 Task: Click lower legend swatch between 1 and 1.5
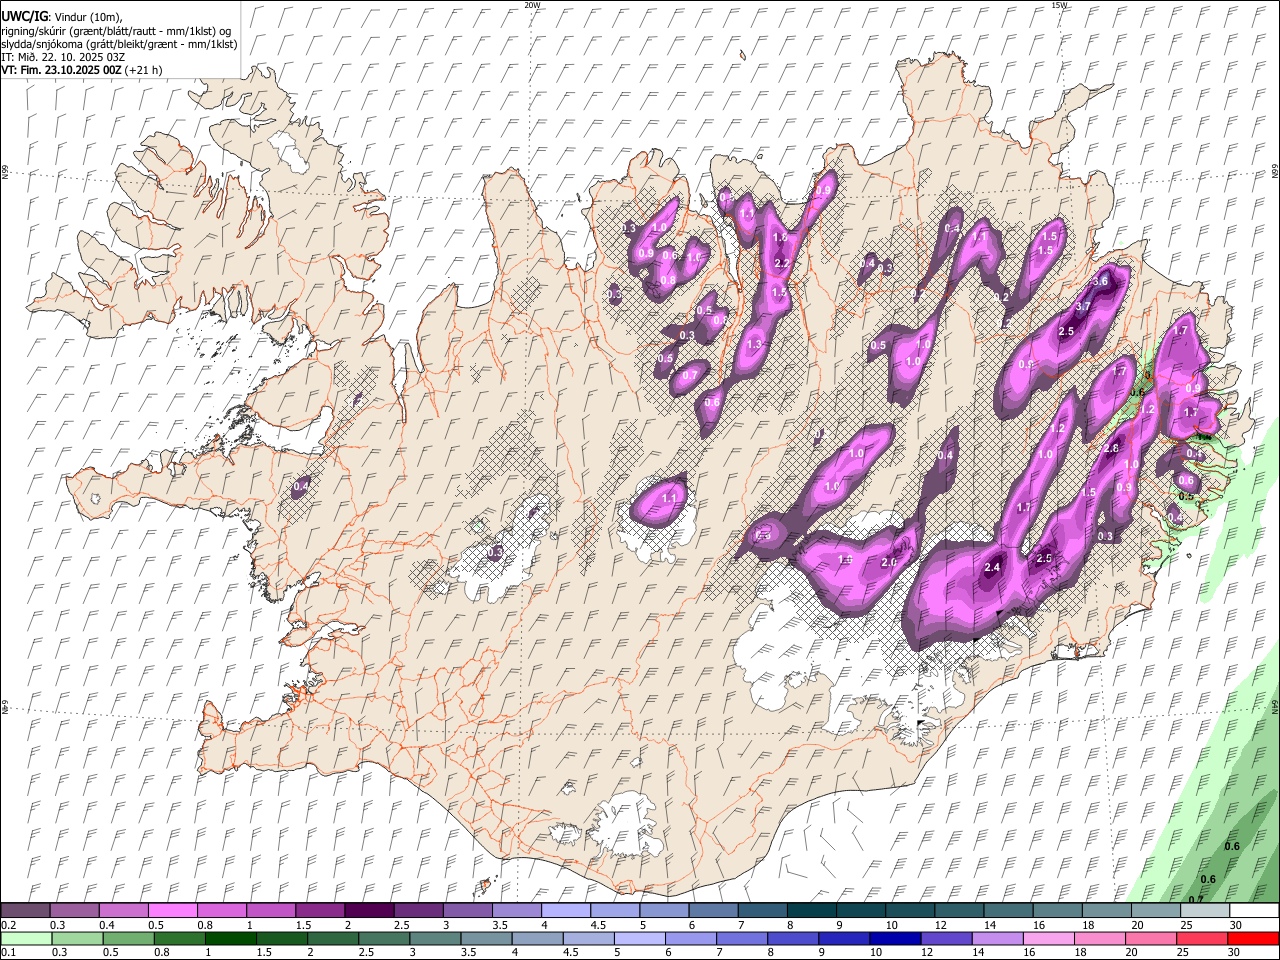tap(230, 938)
